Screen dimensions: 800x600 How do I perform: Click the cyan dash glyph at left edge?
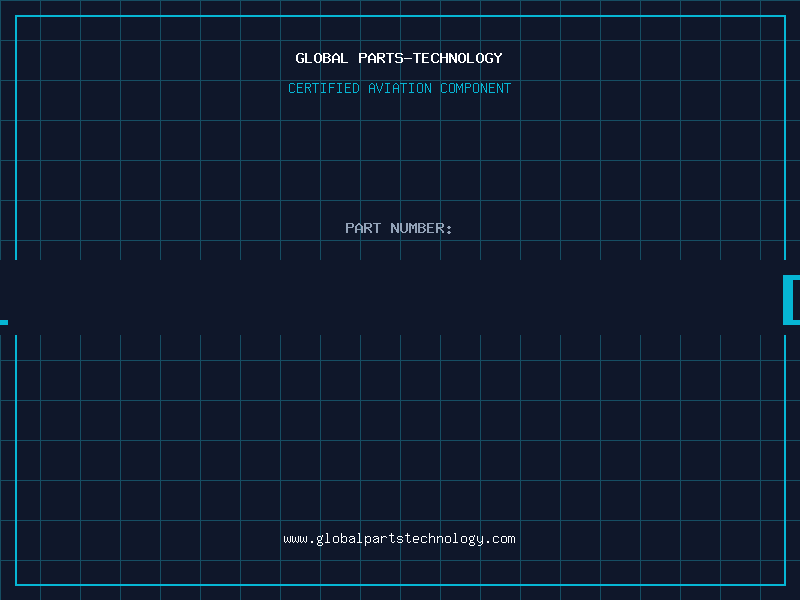pos(4,322)
